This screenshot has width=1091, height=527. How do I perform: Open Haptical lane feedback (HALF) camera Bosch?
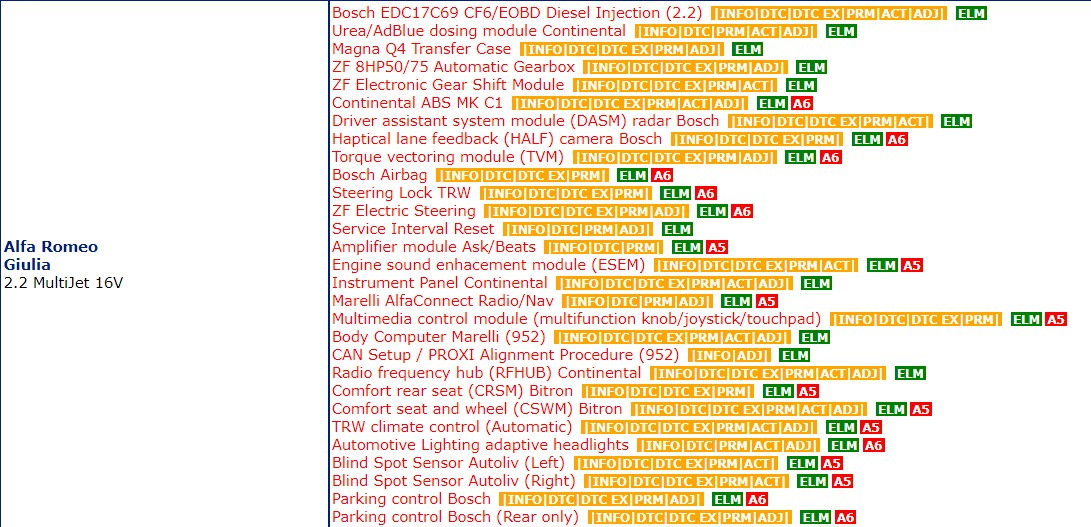pos(497,139)
